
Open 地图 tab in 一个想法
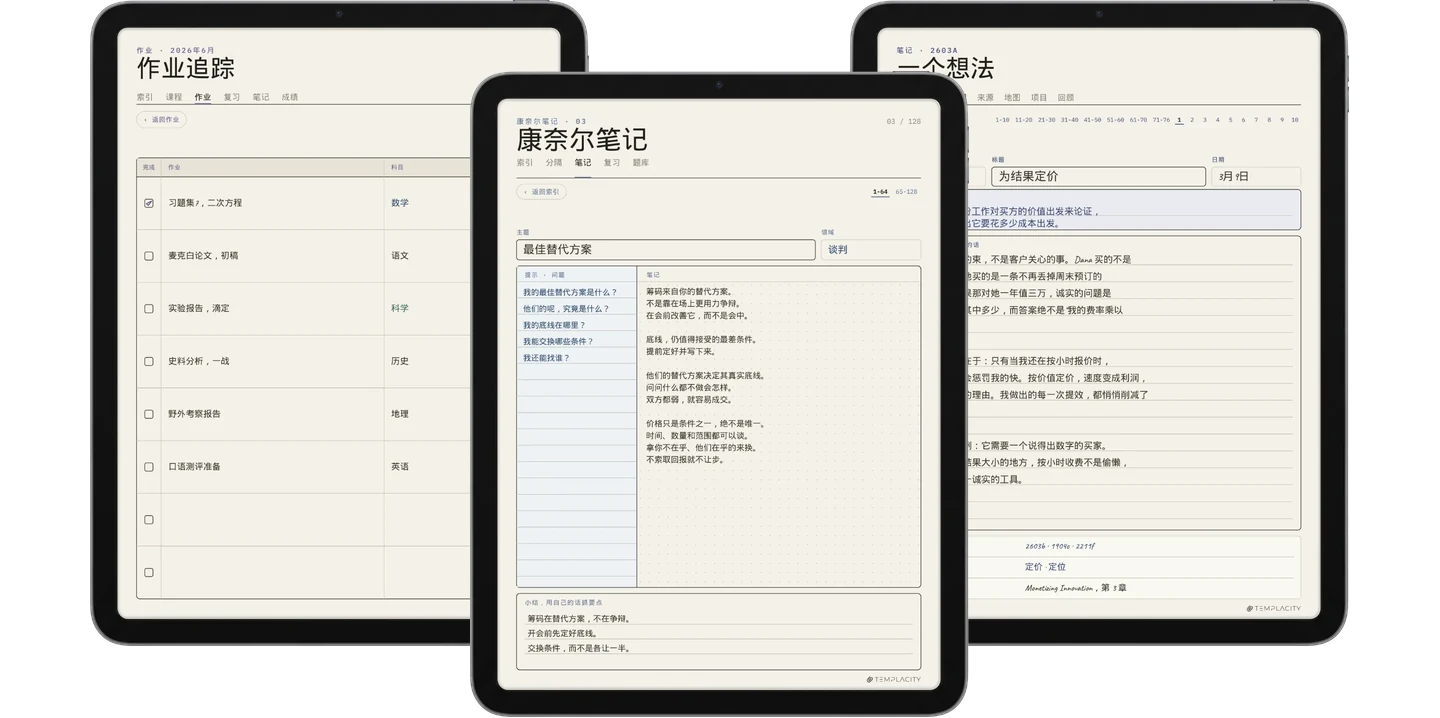click(x=1012, y=98)
